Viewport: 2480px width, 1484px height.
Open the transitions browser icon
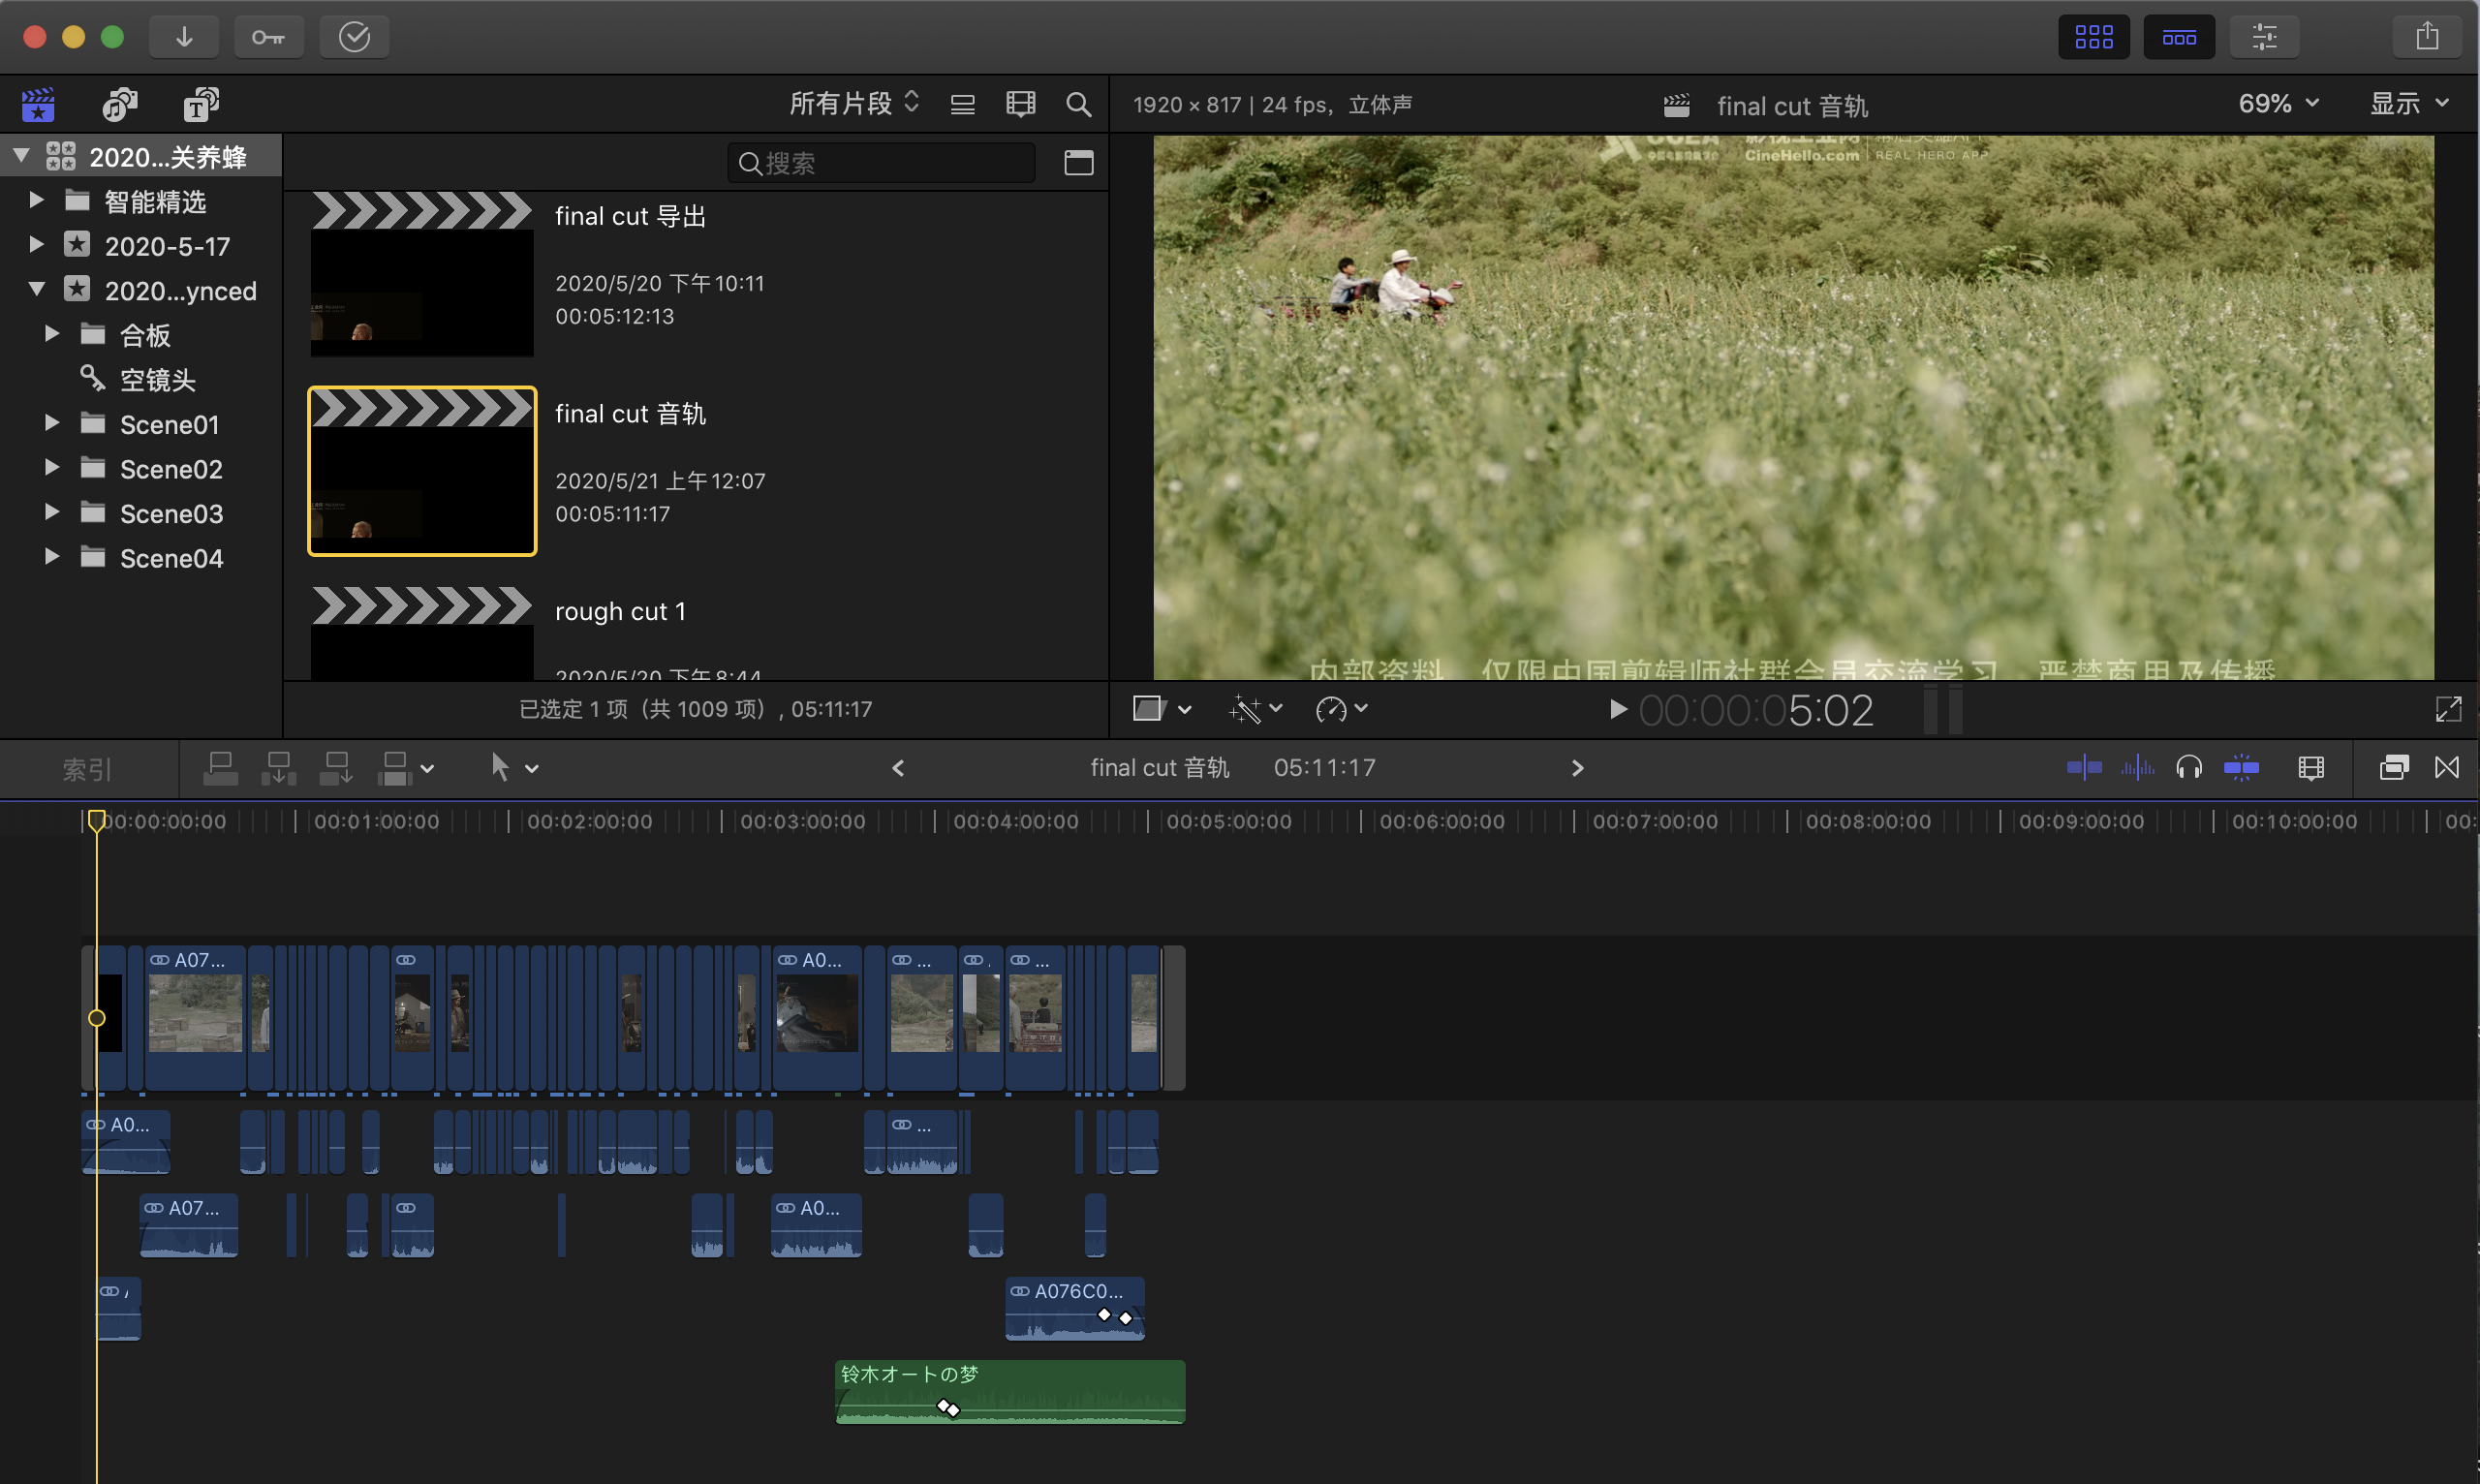click(x=2446, y=768)
